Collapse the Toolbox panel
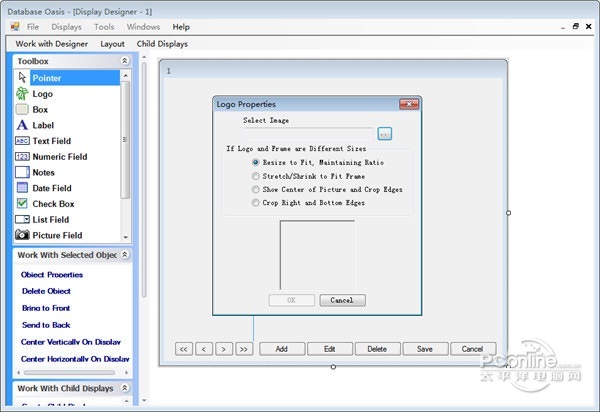600x412 pixels. [124, 61]
